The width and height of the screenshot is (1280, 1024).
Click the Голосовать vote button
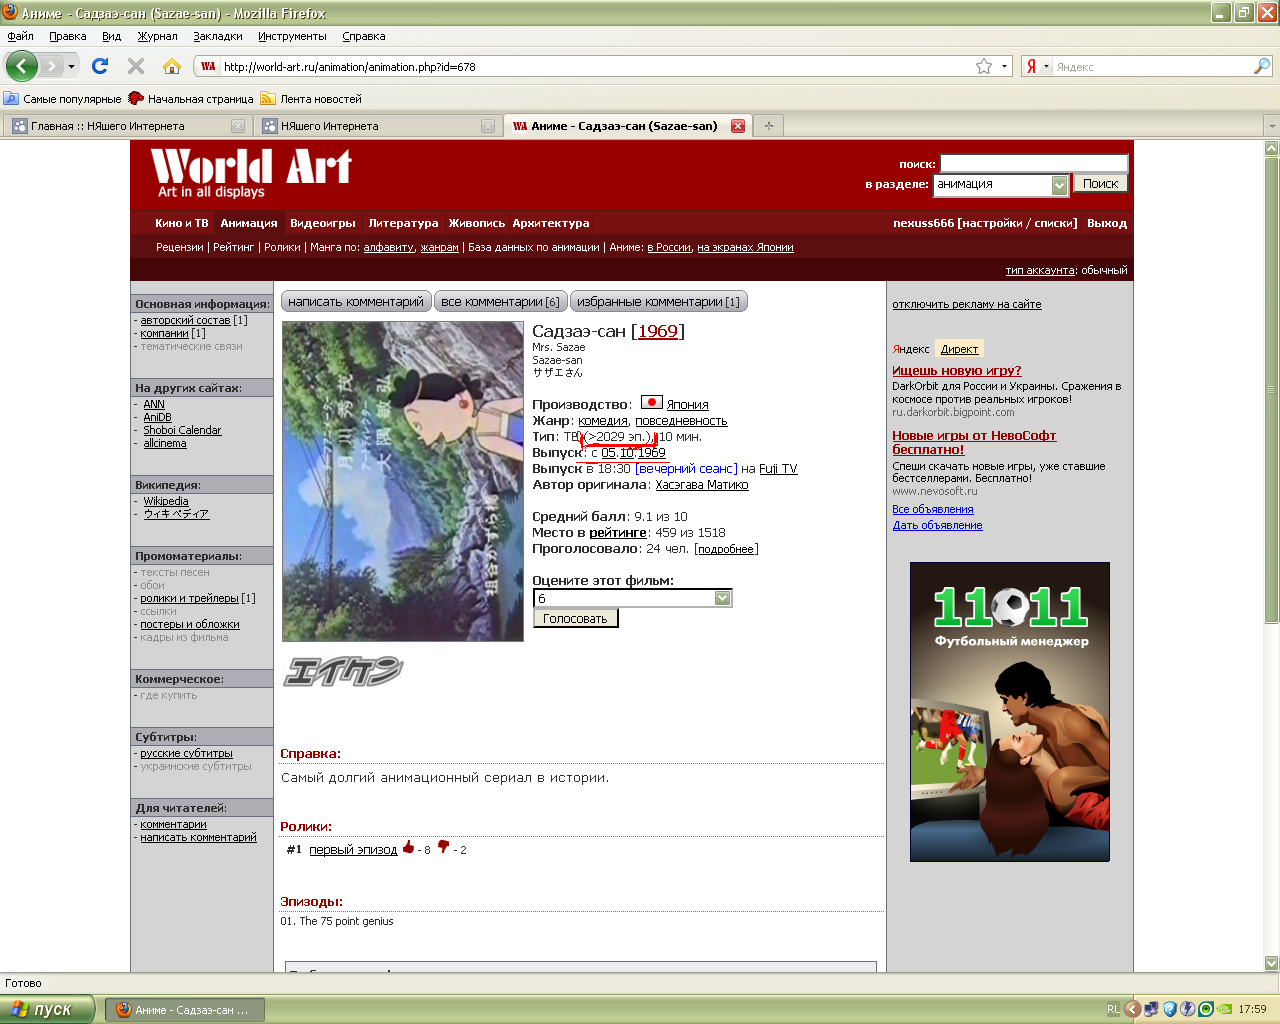coord(575,618)
